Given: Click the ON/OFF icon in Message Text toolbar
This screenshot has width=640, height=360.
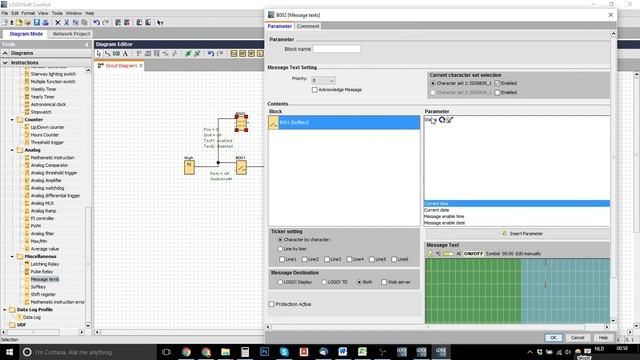Looking at the screenshot, I should tap(473, 253).
